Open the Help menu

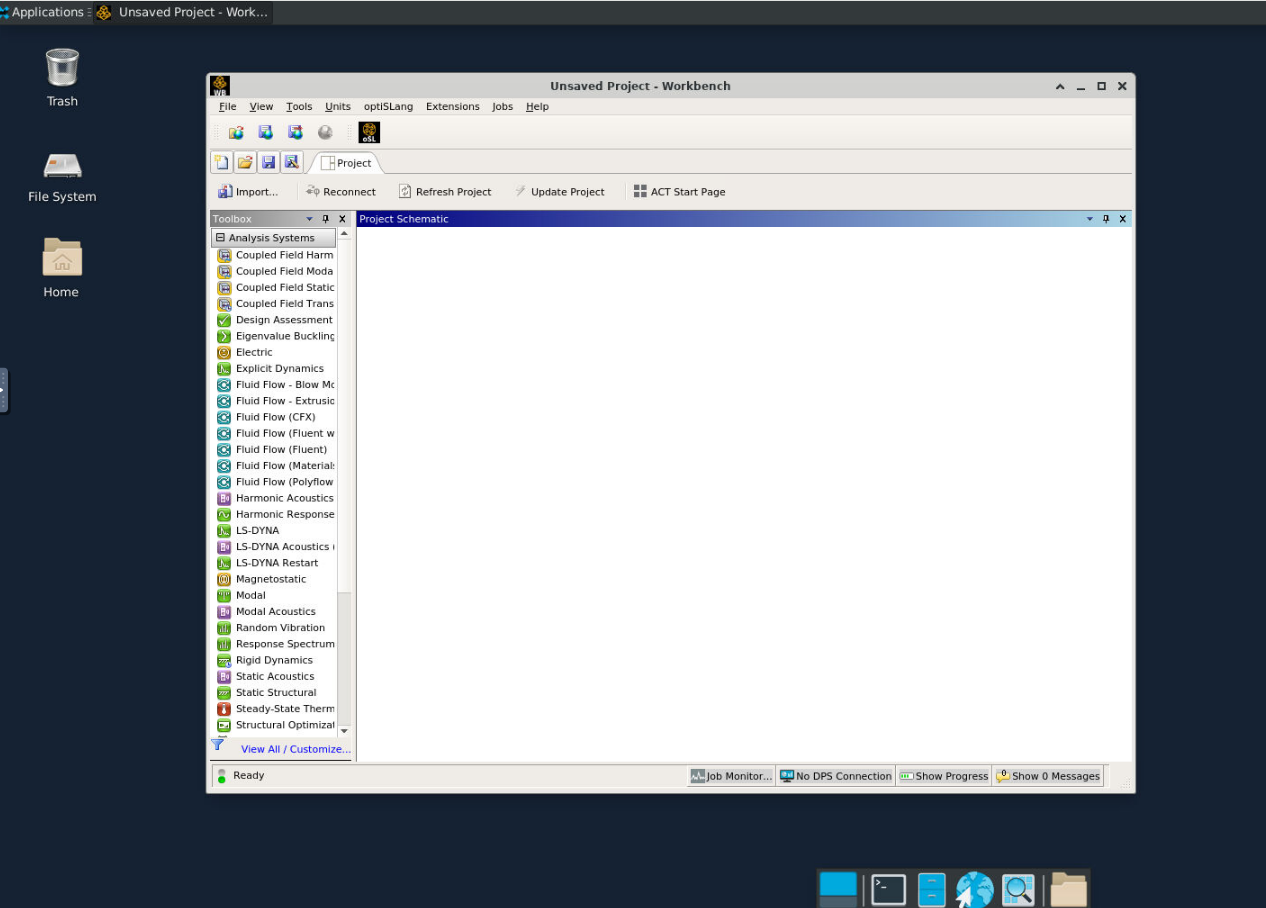click(537, 106)
